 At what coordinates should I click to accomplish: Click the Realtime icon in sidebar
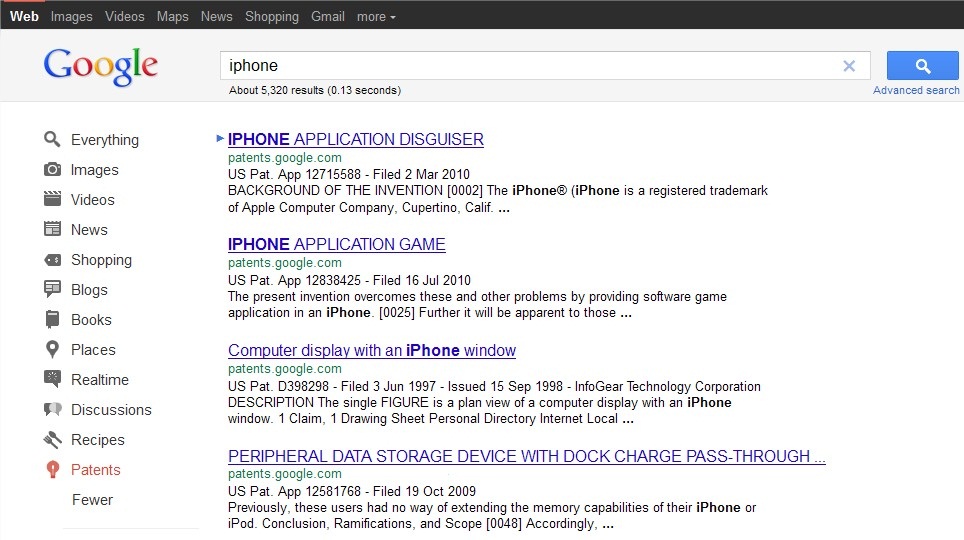pyautogui.click(x=52, y=379)
